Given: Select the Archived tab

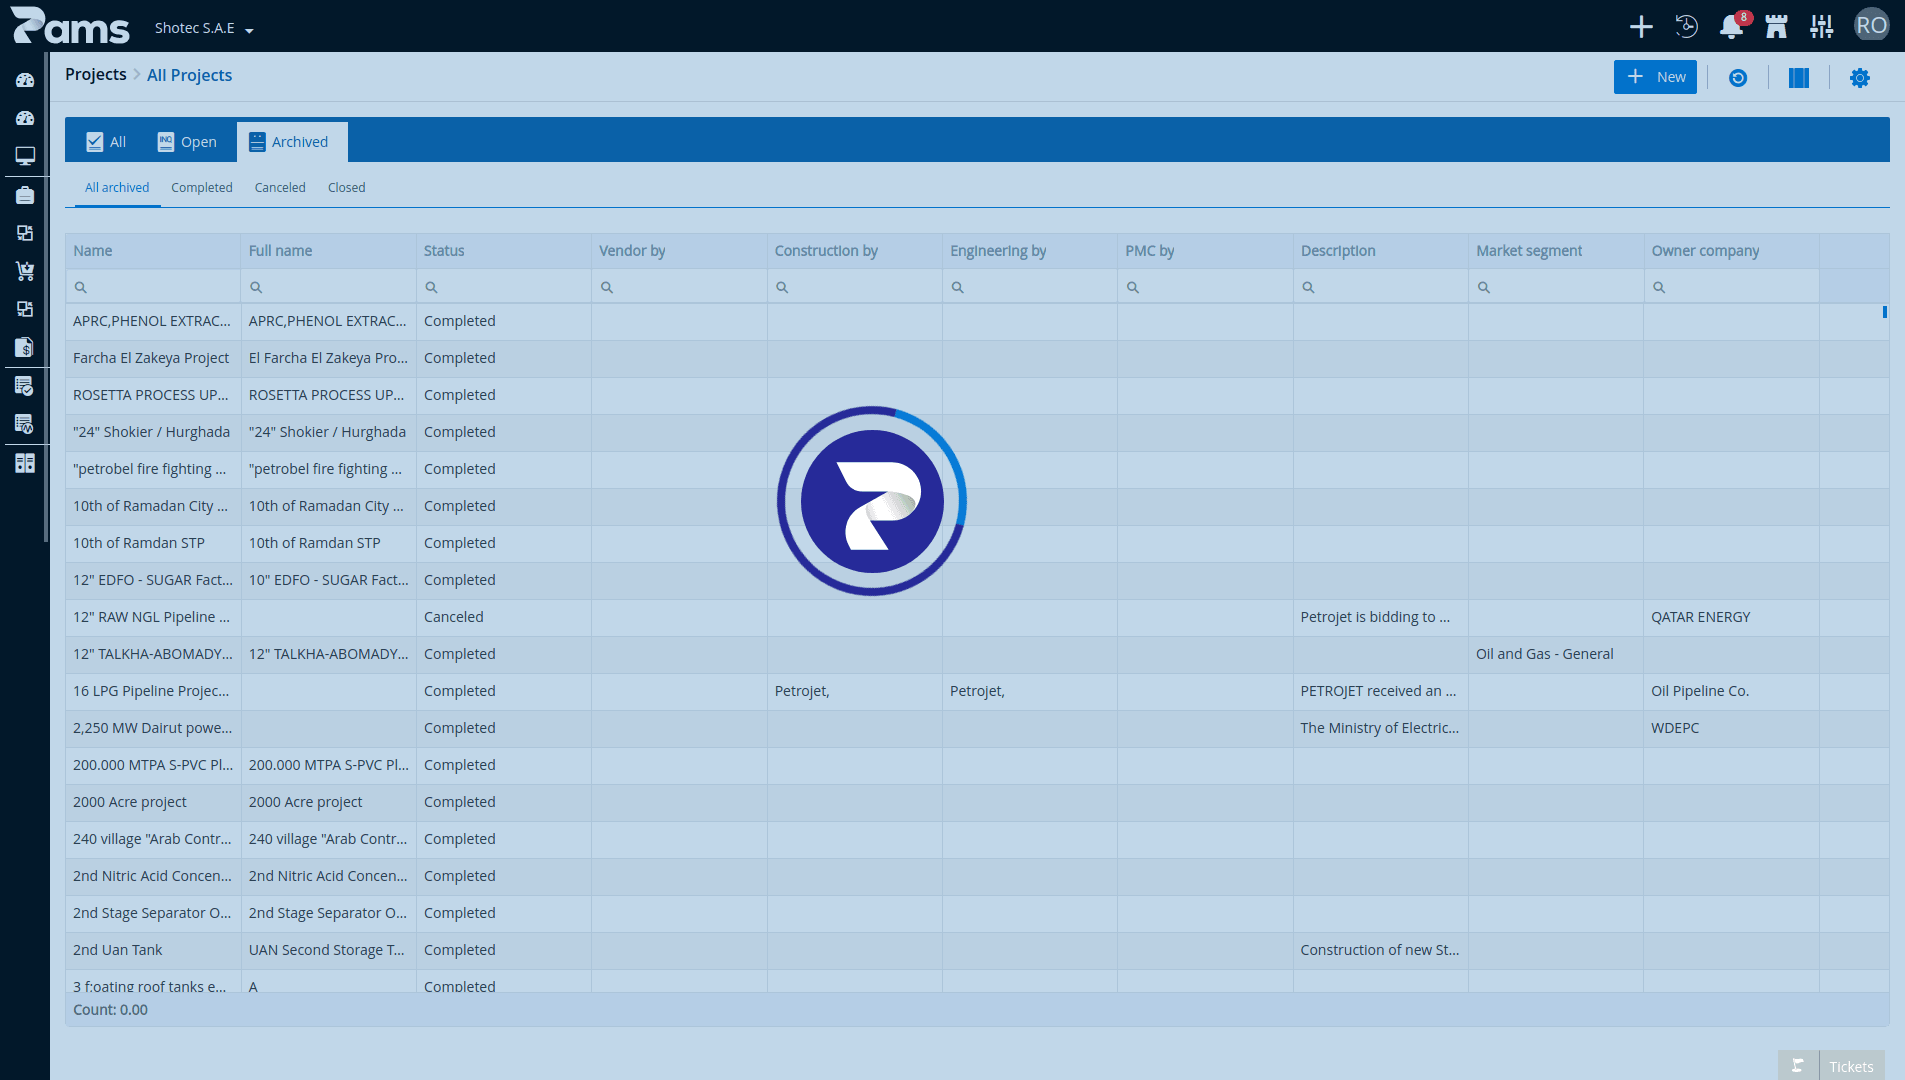Looking at the screenshot, I should (x=292, y=142).
